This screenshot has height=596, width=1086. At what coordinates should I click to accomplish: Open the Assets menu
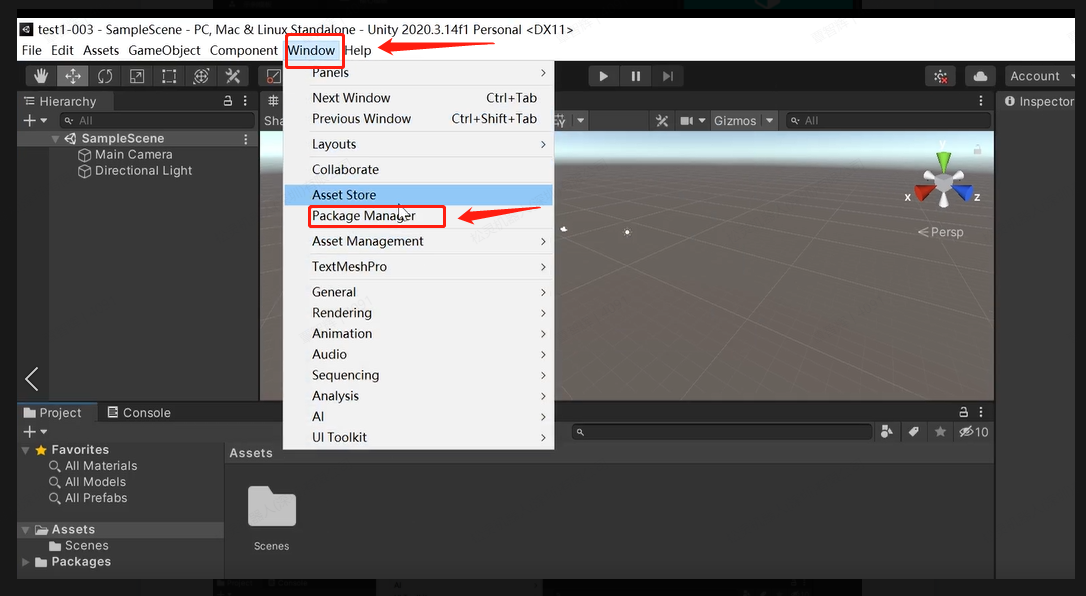[x=100, y=50]
